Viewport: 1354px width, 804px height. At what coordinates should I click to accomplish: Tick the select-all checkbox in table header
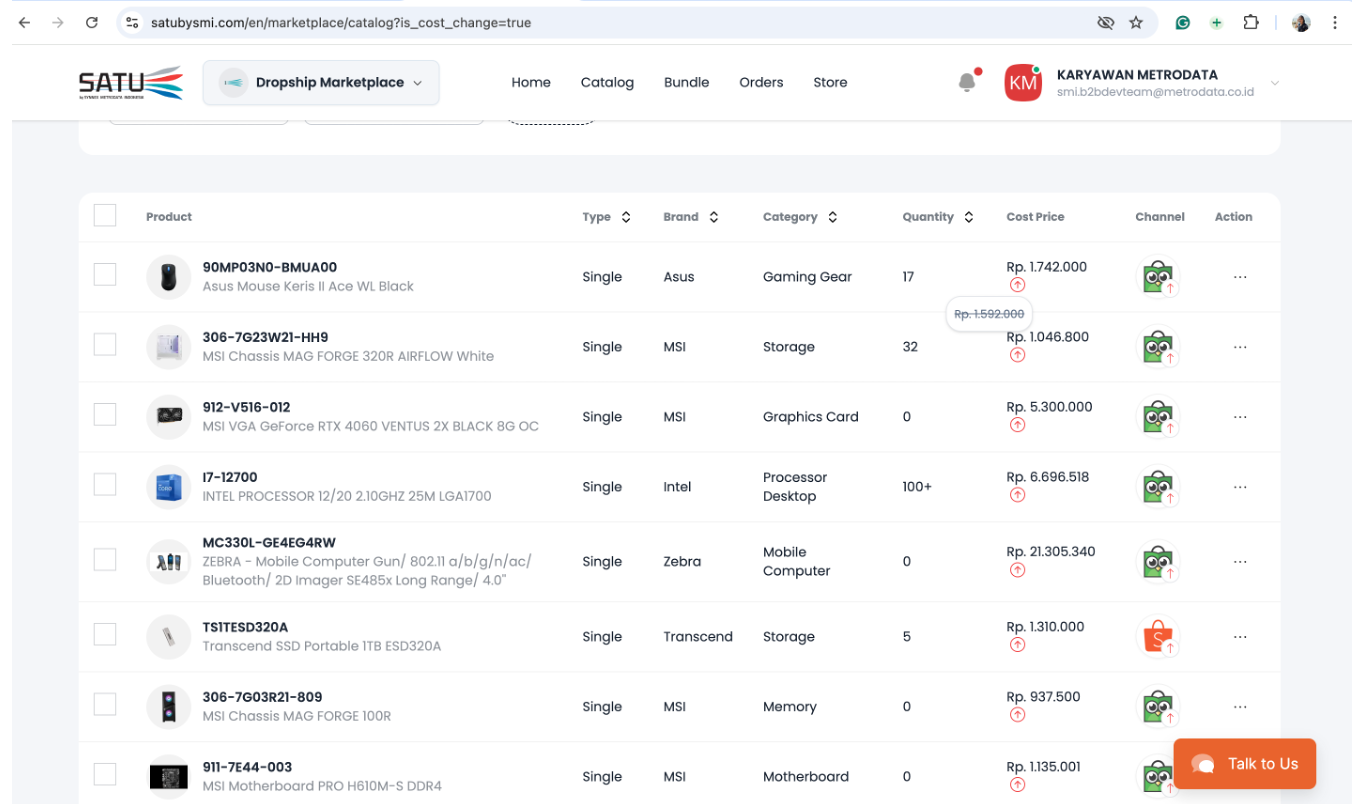[x=105, y=216]
